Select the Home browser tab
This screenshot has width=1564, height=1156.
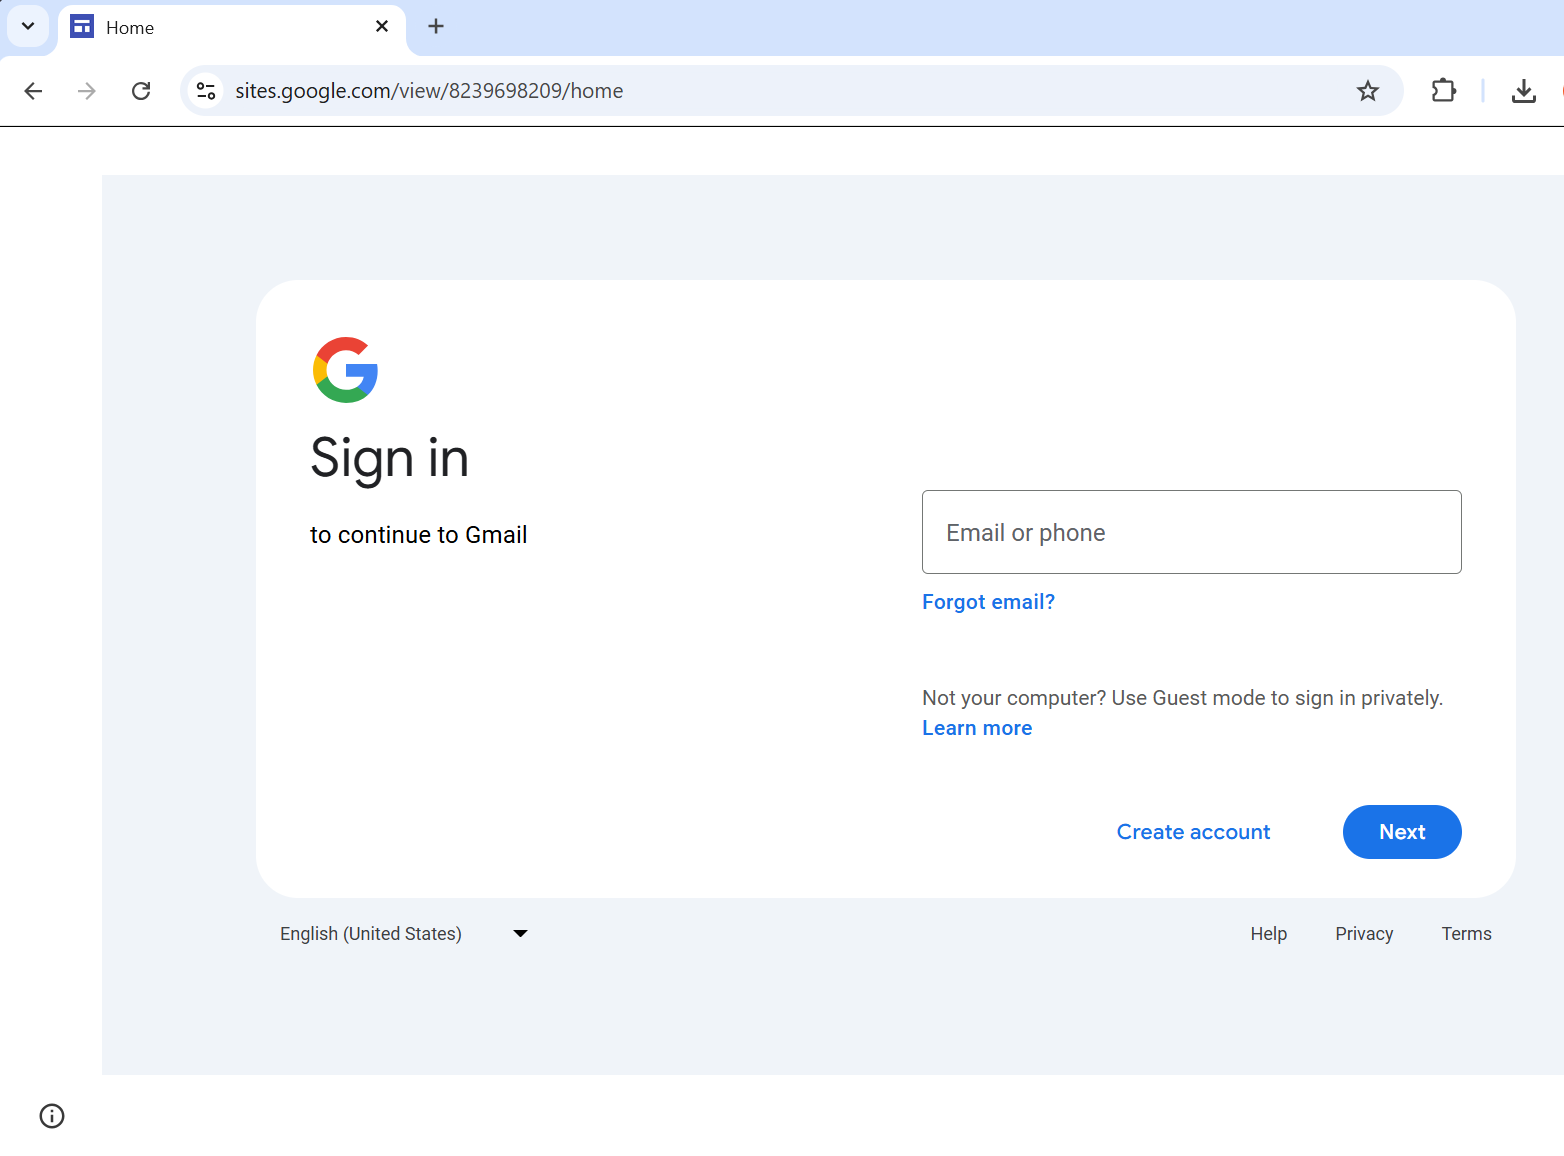point(232,28)
